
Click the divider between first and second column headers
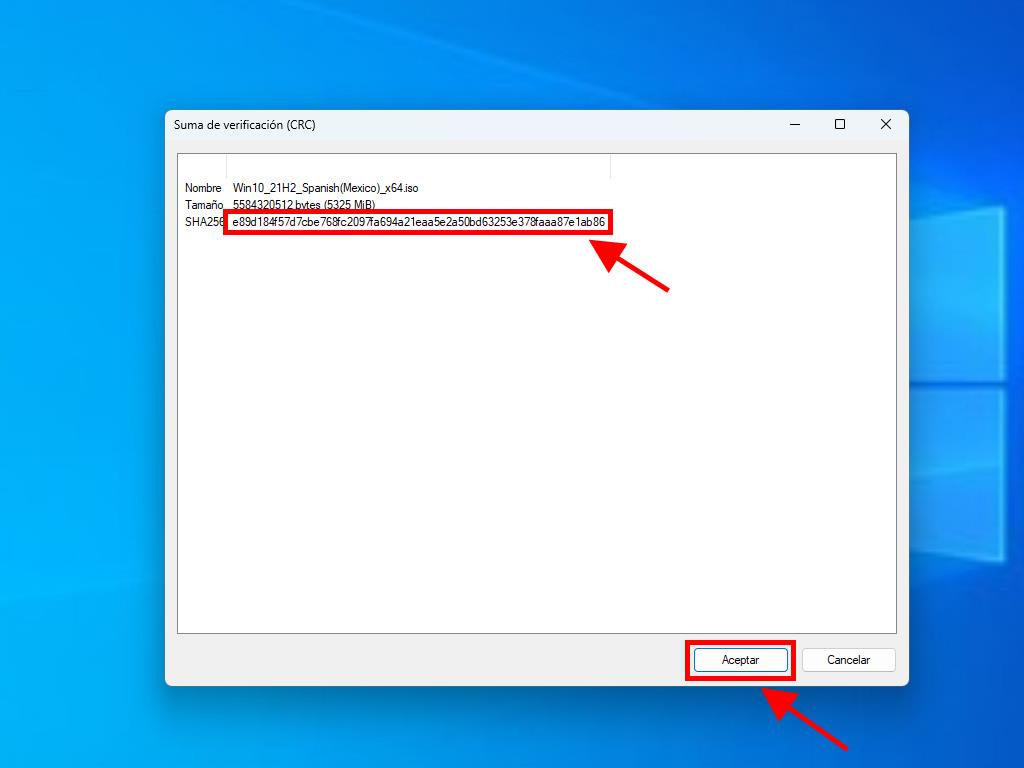(227, 166)
